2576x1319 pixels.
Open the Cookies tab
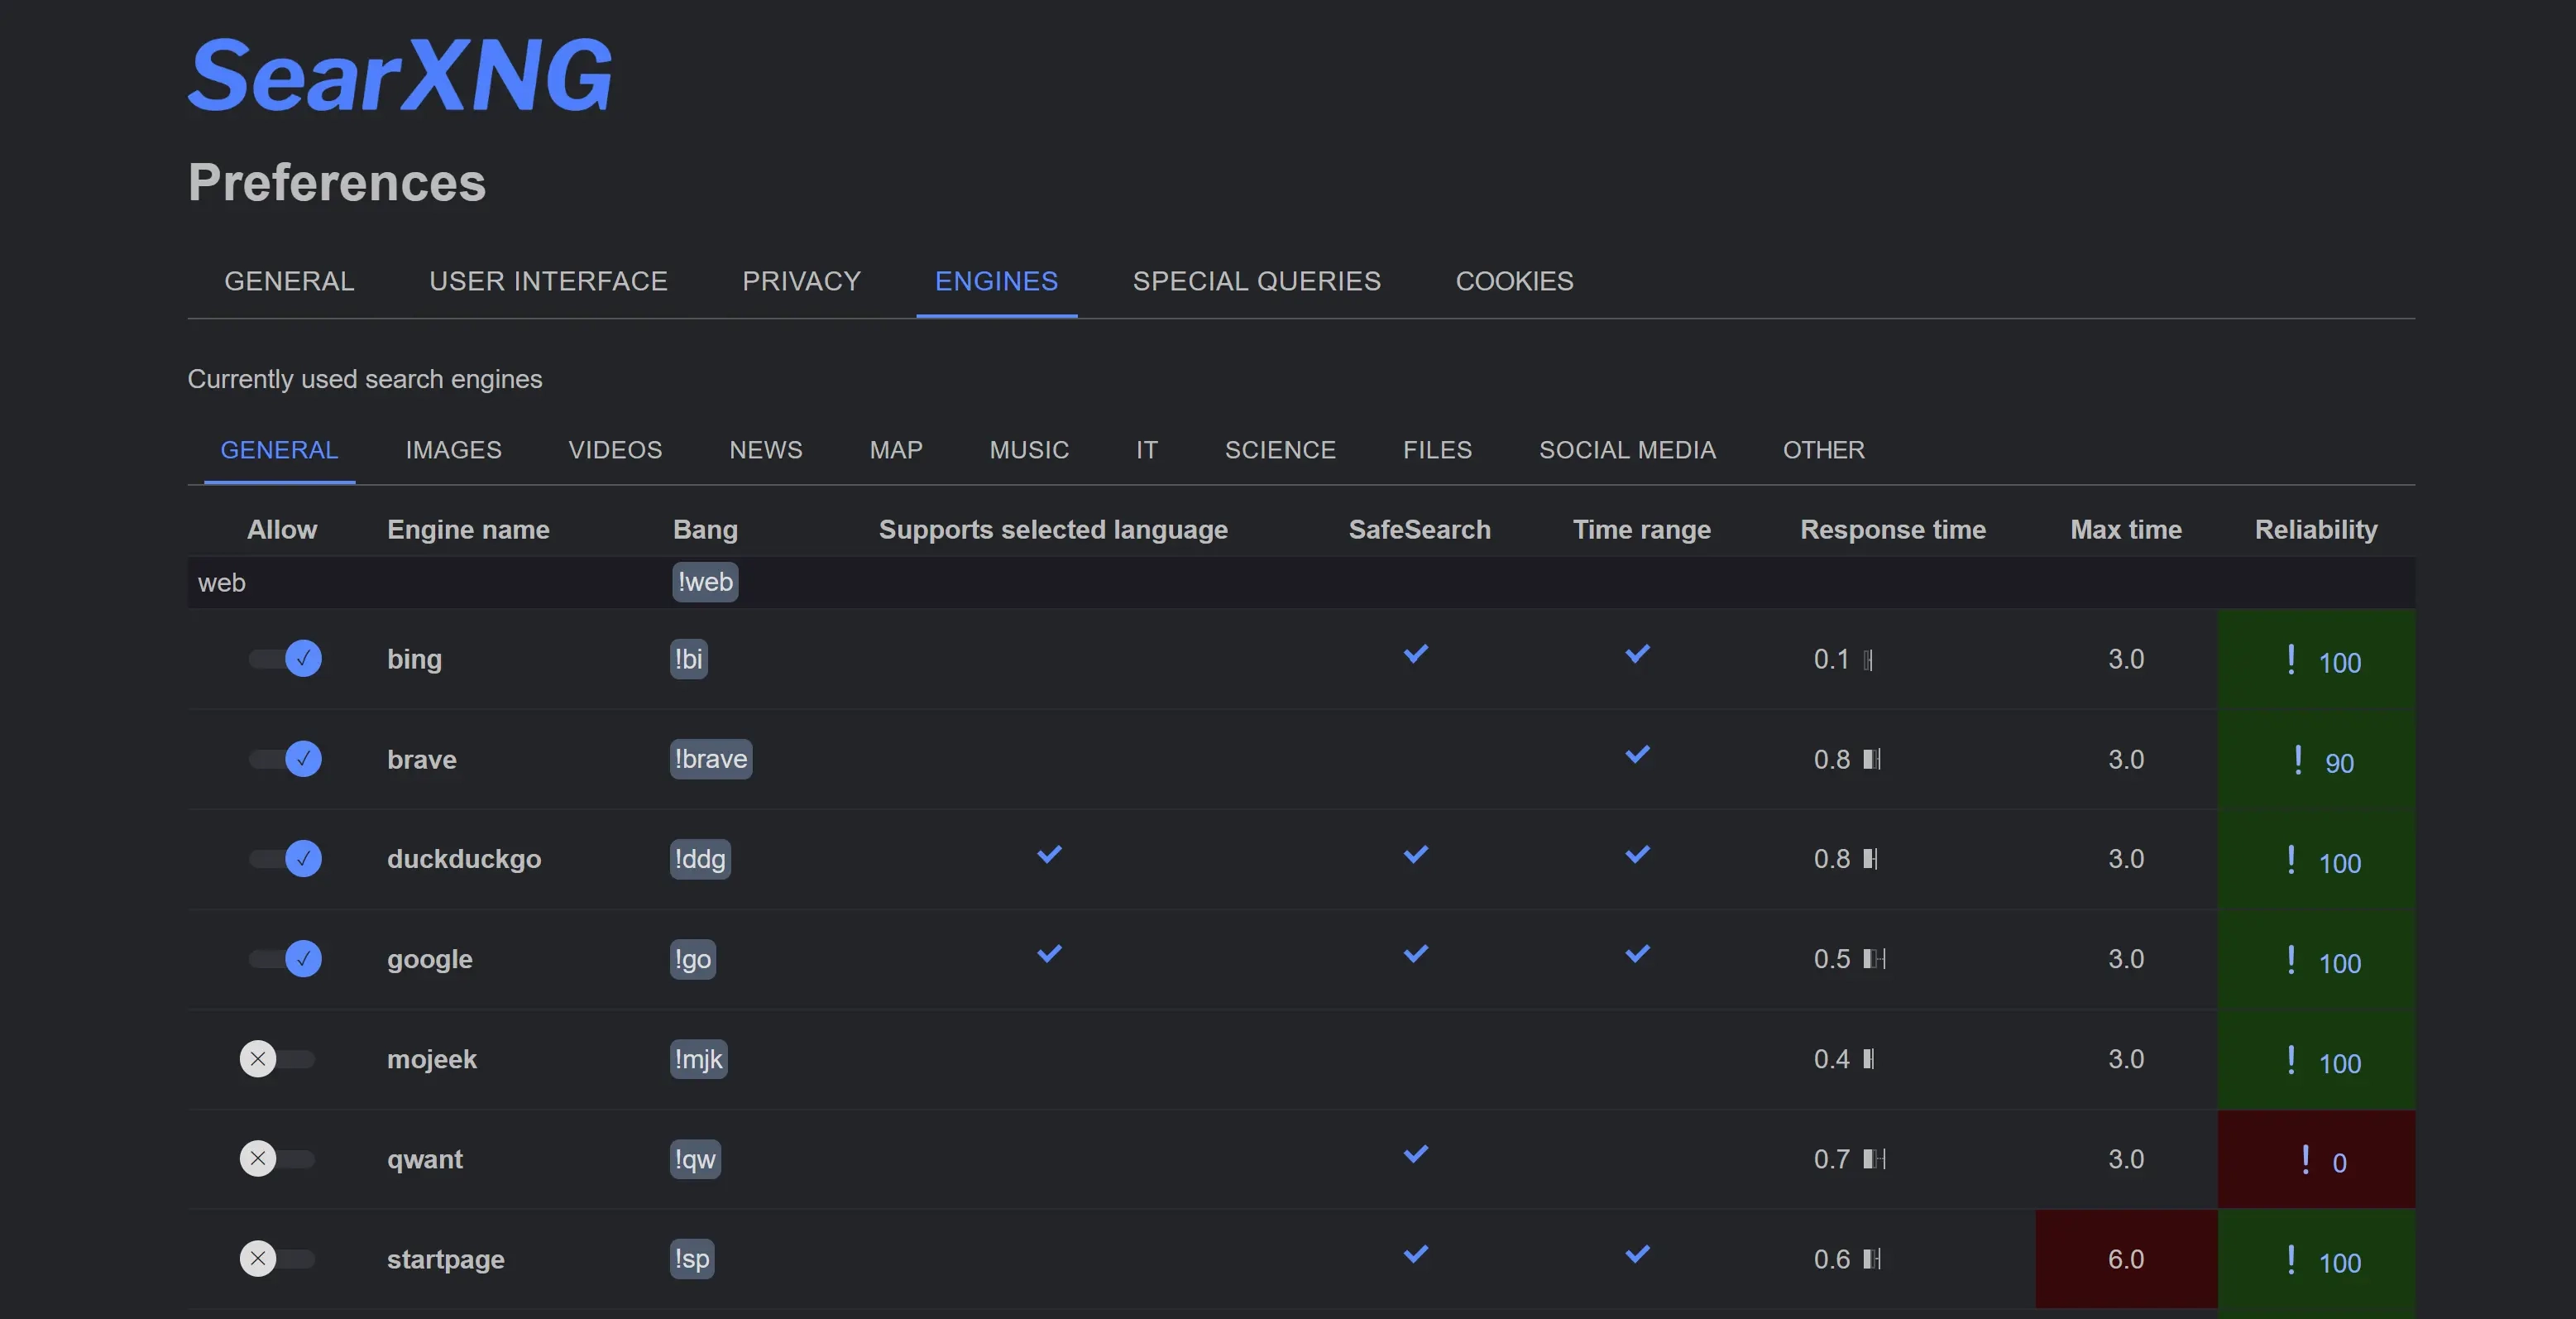[1514, 281]
